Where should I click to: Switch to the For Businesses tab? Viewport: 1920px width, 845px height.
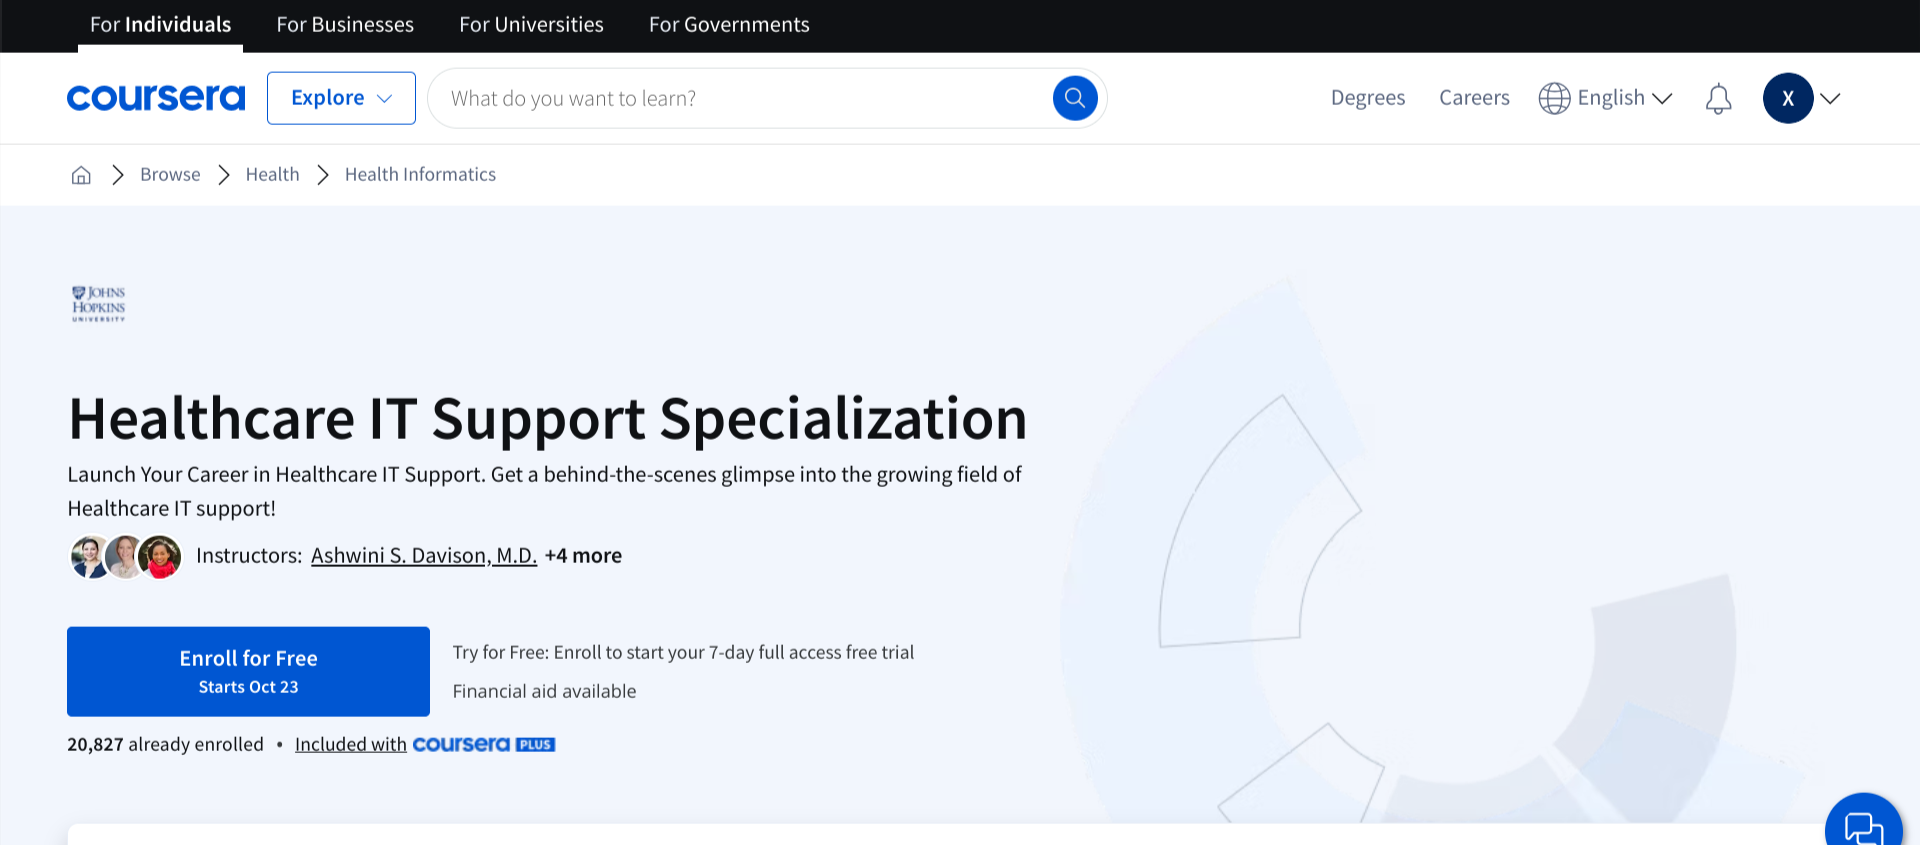pos(345,25)
